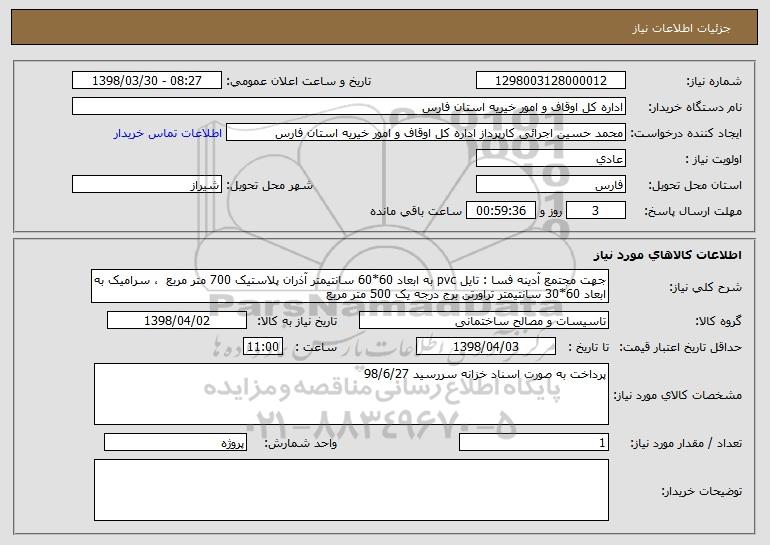The image size is (770, 545).
Task: Click the need number field 1298003128000012
Action: click(550, 81)
